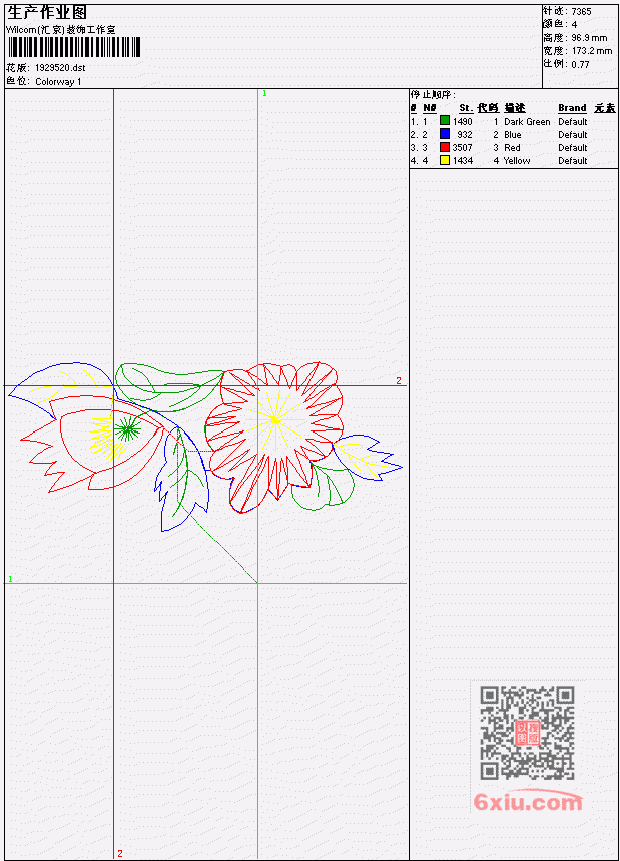This screenshot has width=620, height=861.
Task: Click the 'Yellow' description text
Action: tap(517, 161)
